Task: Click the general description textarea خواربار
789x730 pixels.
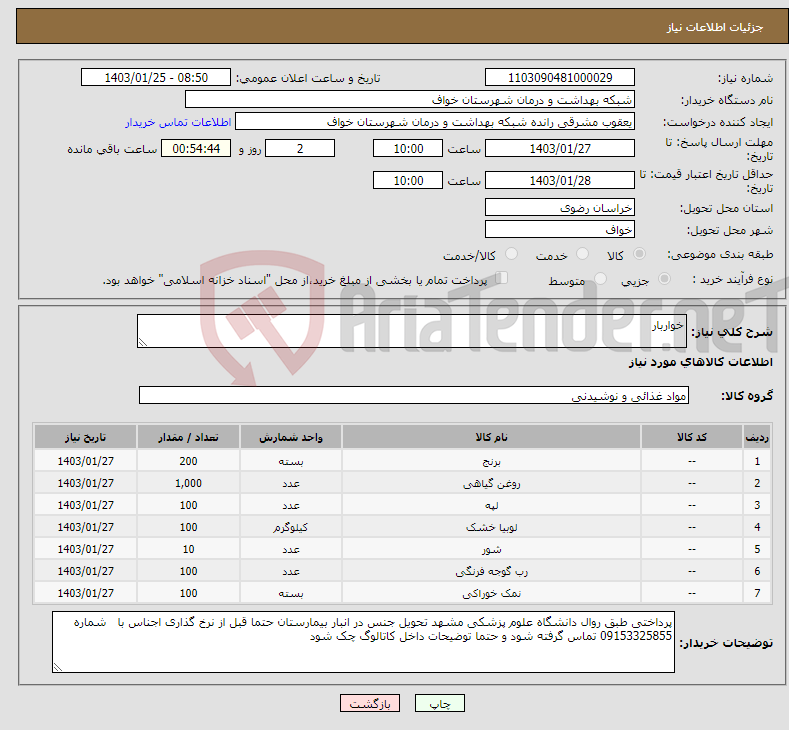Action: [412, 331]
